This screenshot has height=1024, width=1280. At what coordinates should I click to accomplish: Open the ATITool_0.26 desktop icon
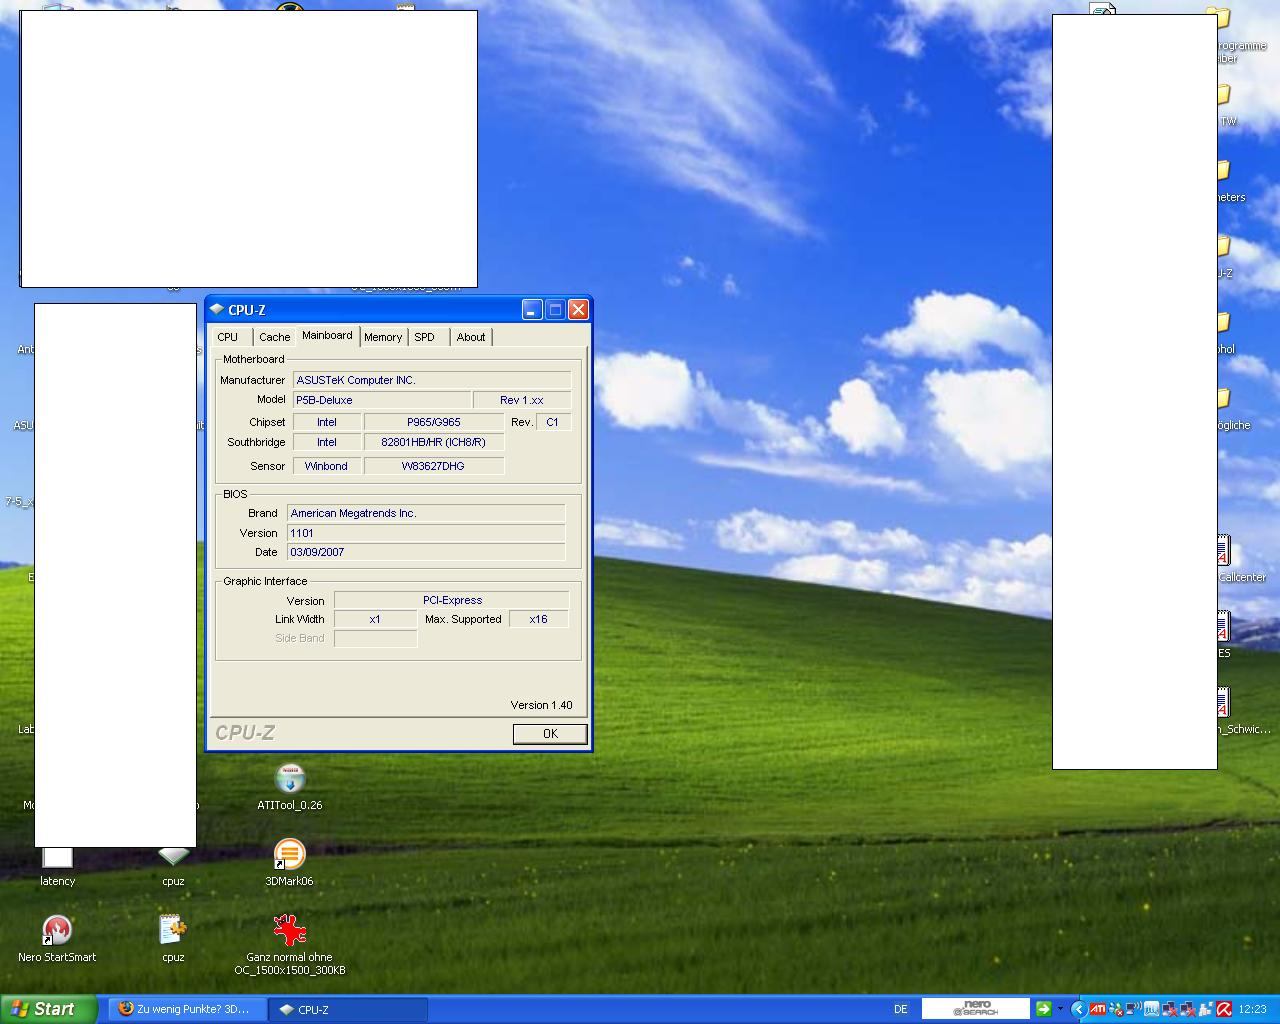coord(290,787)
